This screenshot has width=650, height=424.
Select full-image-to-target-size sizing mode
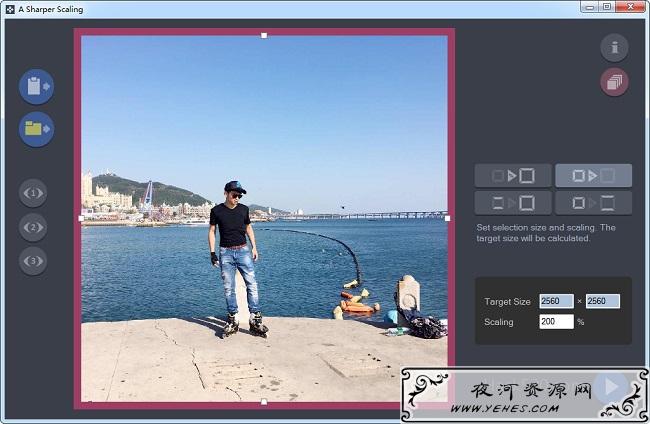click(x=513, y=176)
